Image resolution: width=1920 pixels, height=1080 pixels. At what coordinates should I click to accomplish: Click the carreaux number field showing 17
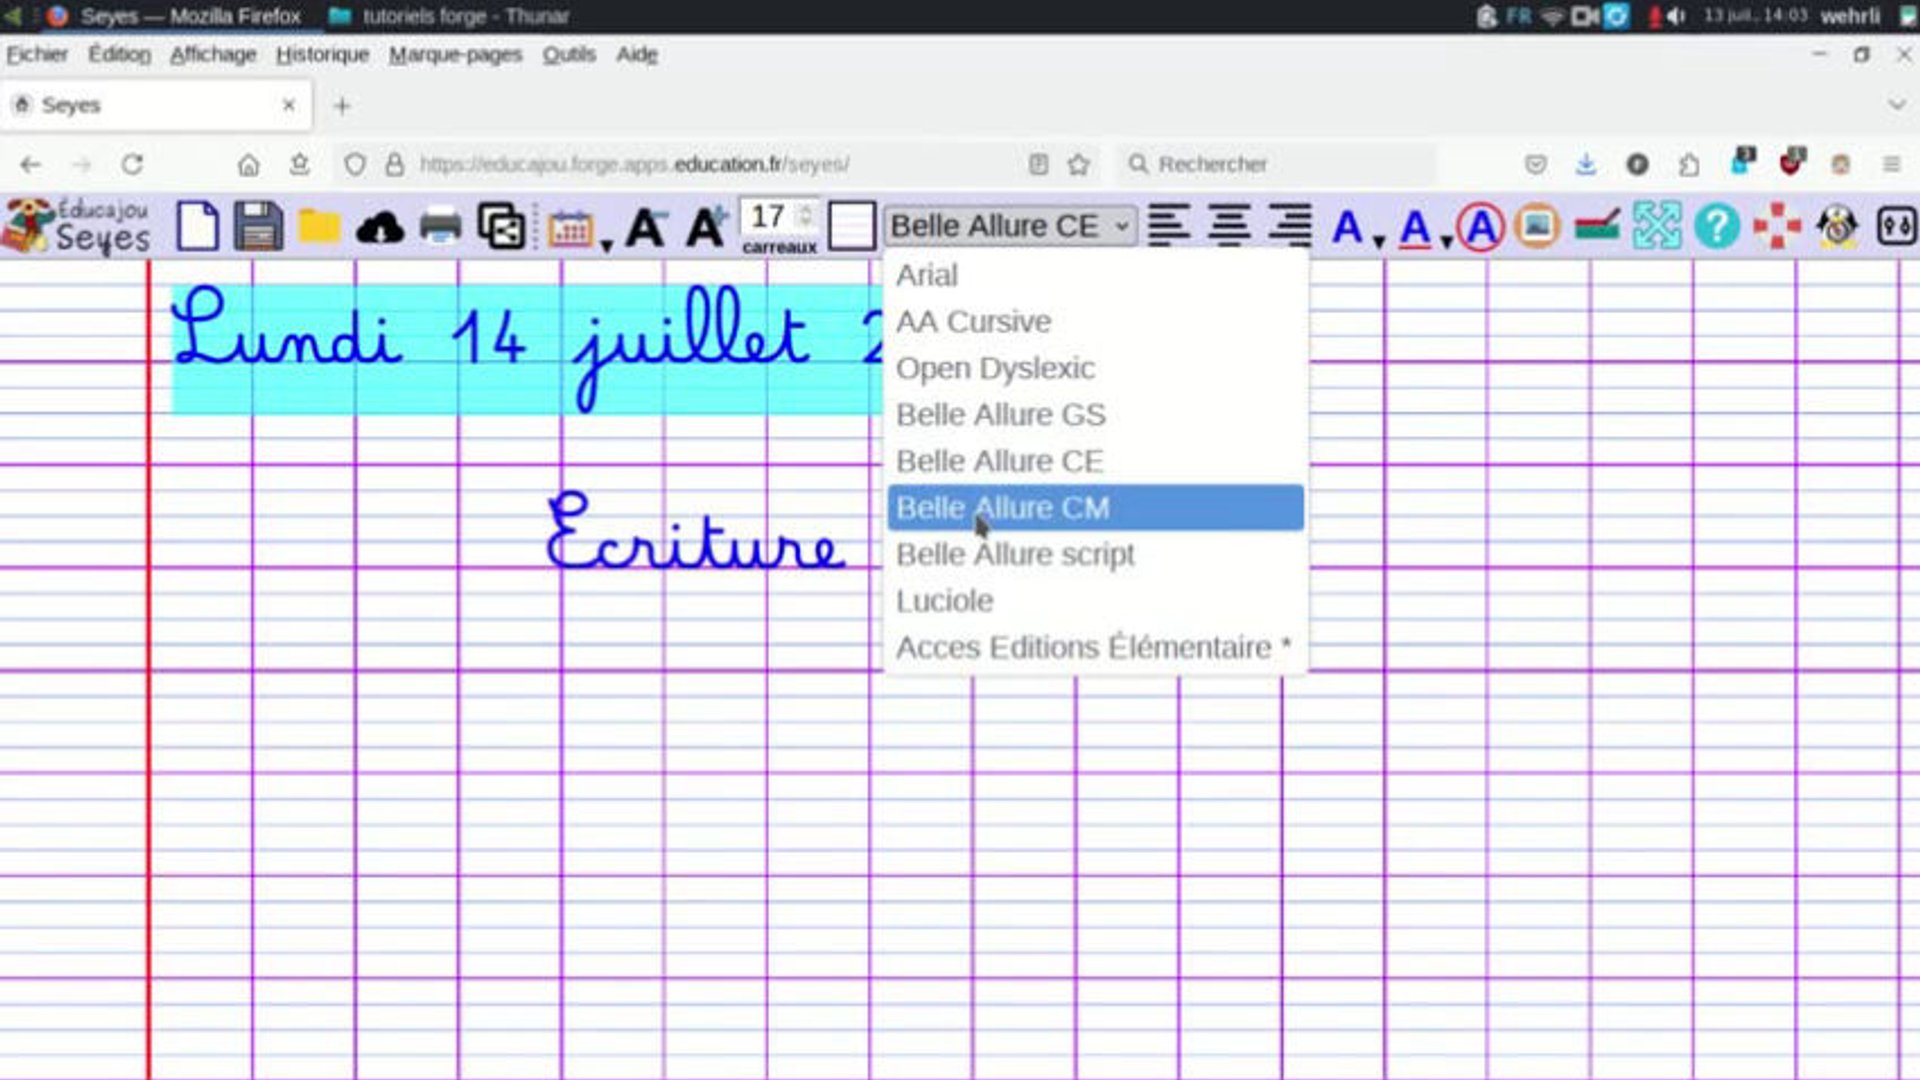[778, 217]
